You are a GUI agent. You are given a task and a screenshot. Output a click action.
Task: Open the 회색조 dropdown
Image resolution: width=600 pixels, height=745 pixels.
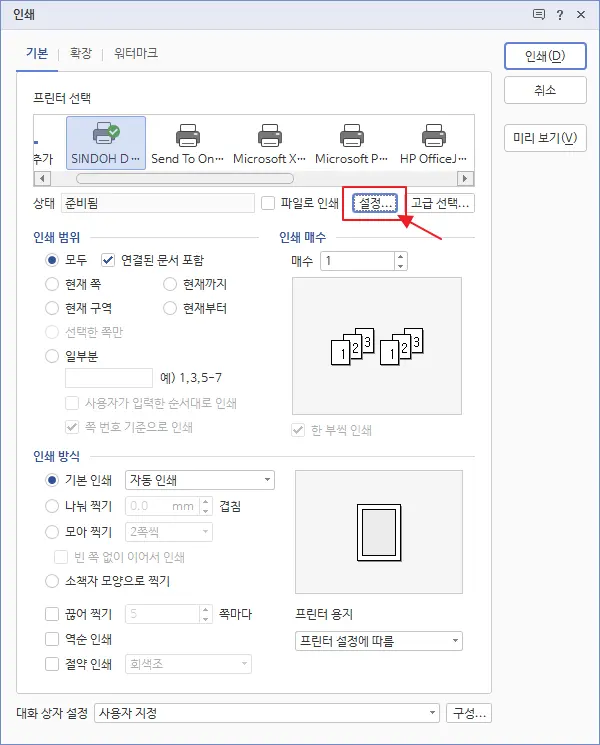(188, 664)
